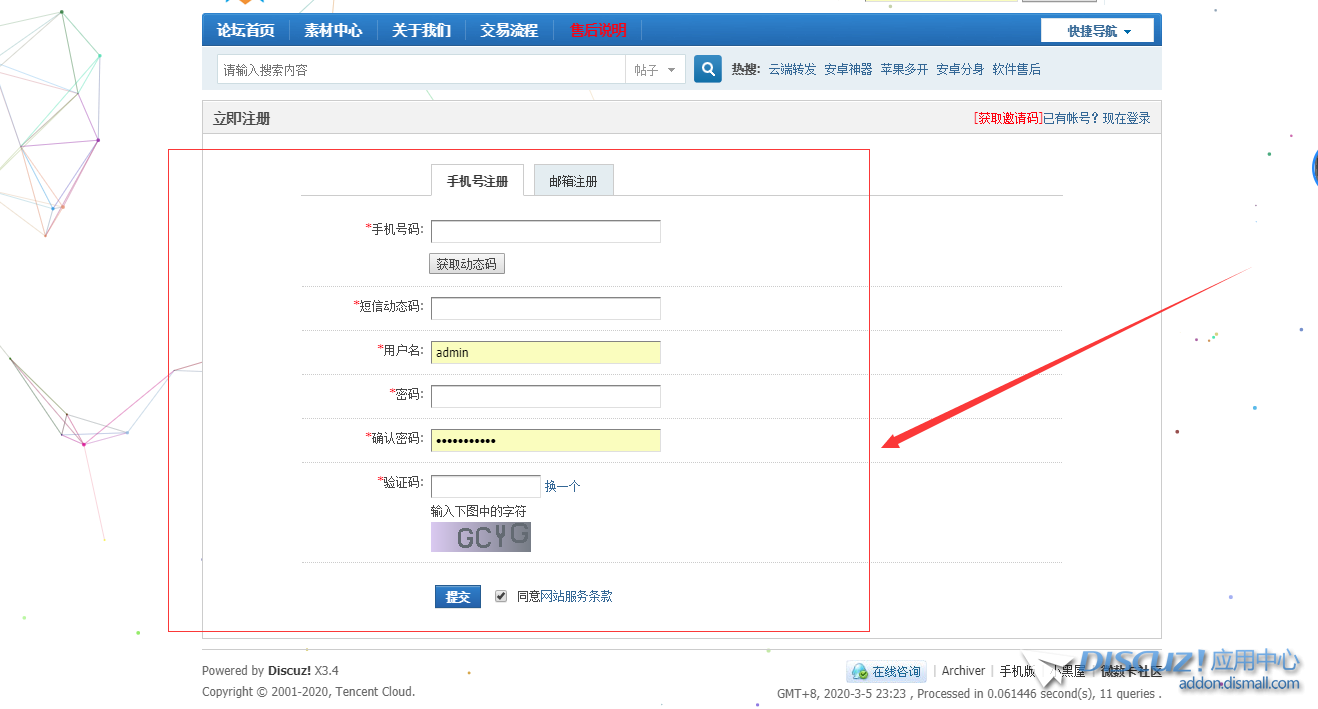Click the CAPTCHA image GCYG
Viewport: 1318px width, 709px height.
point(481,537)
